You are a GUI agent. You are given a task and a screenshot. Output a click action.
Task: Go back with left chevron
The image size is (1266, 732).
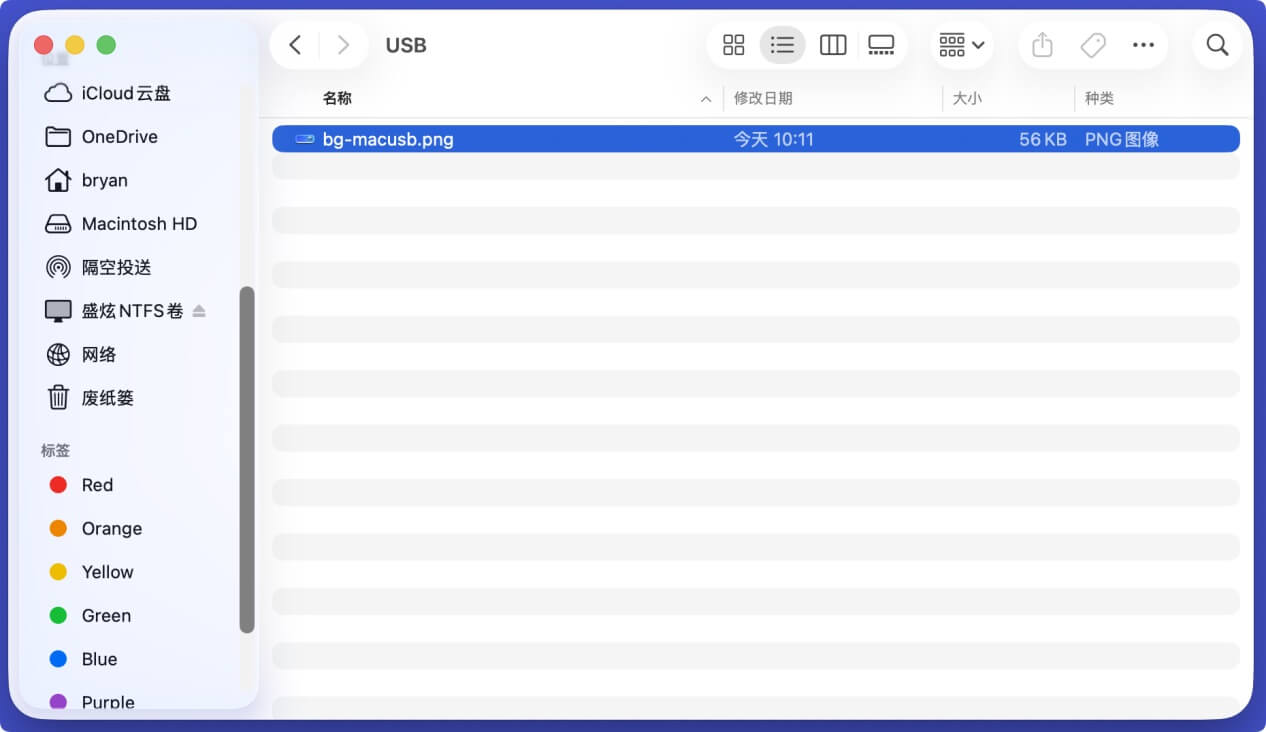295,45
